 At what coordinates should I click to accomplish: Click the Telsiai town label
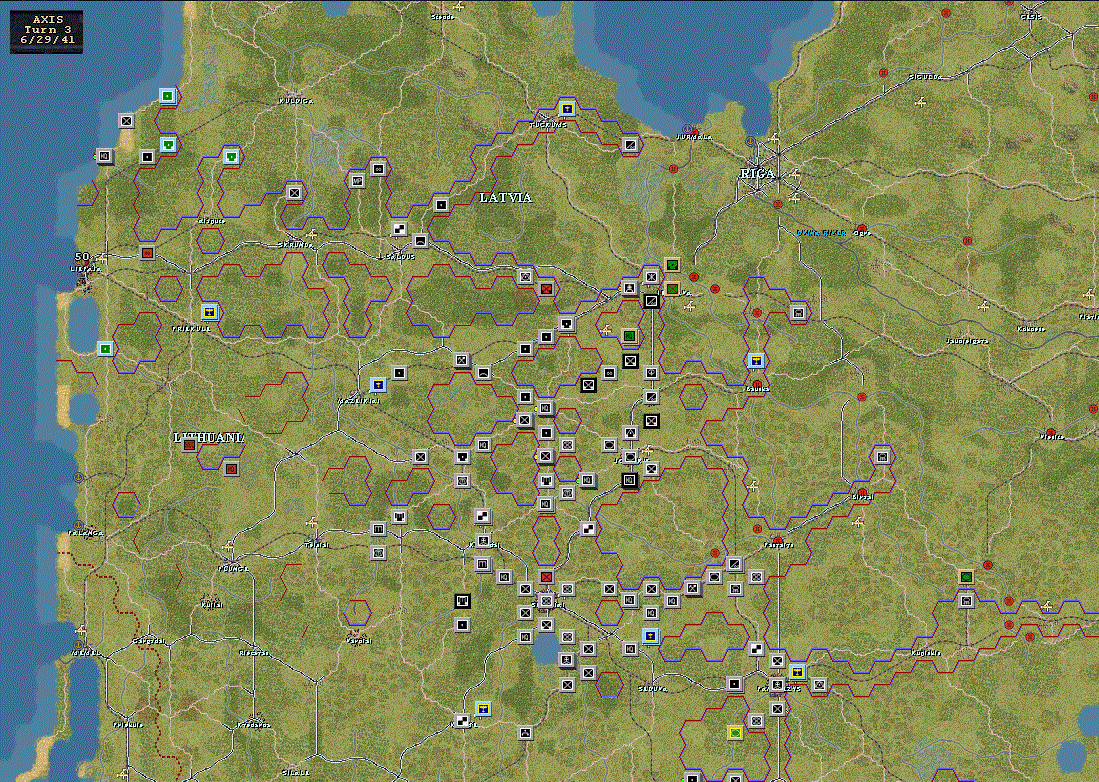317,544
